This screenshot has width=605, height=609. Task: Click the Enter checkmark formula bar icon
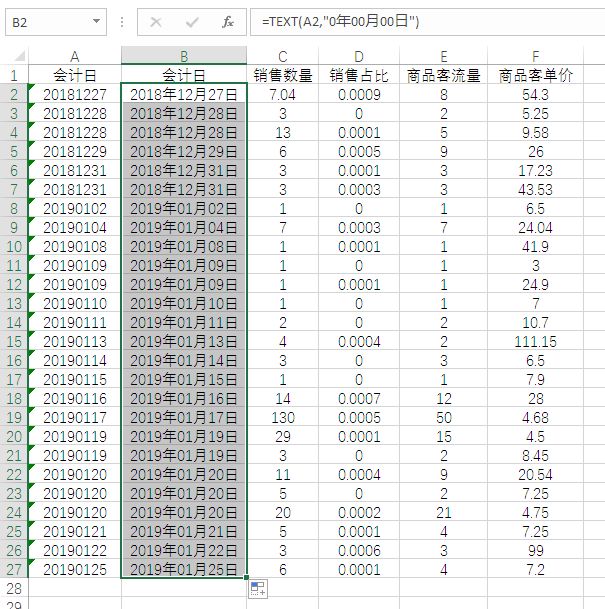point(192,22)
